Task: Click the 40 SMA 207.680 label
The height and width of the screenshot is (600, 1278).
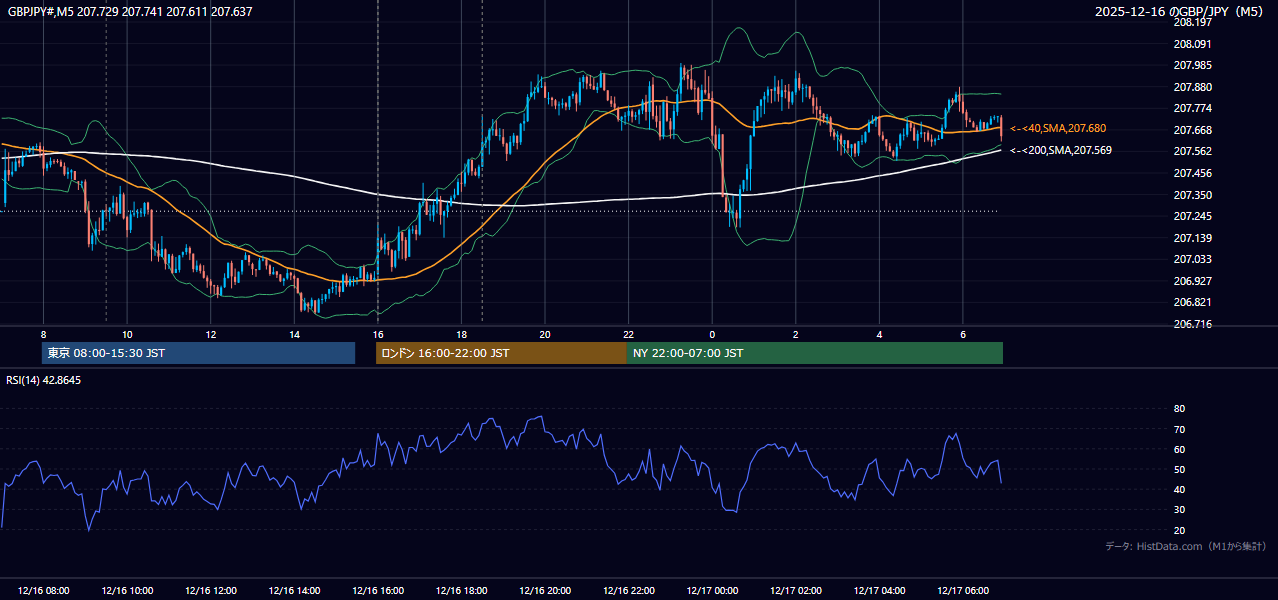Action: click(1058, 128)
